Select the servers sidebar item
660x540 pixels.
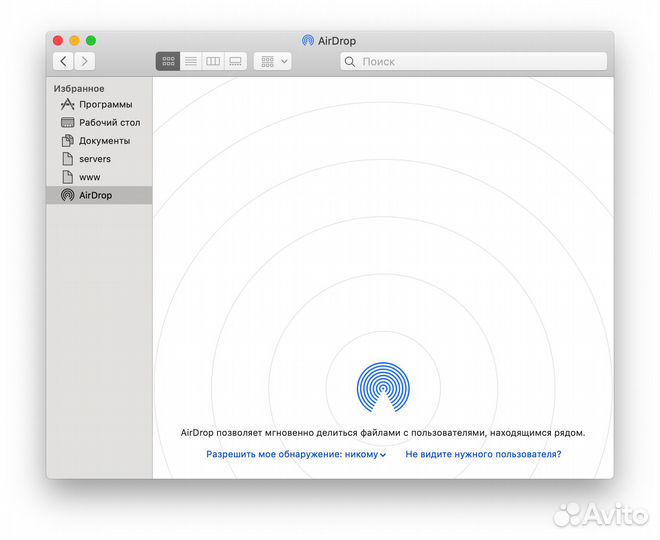[94, 159]
